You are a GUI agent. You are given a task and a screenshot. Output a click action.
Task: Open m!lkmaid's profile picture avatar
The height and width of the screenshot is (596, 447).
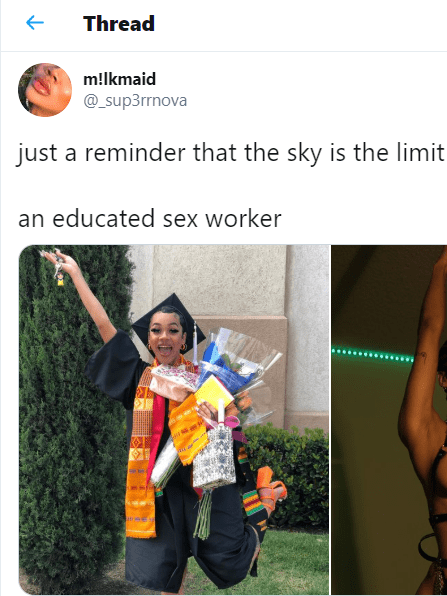45,90
